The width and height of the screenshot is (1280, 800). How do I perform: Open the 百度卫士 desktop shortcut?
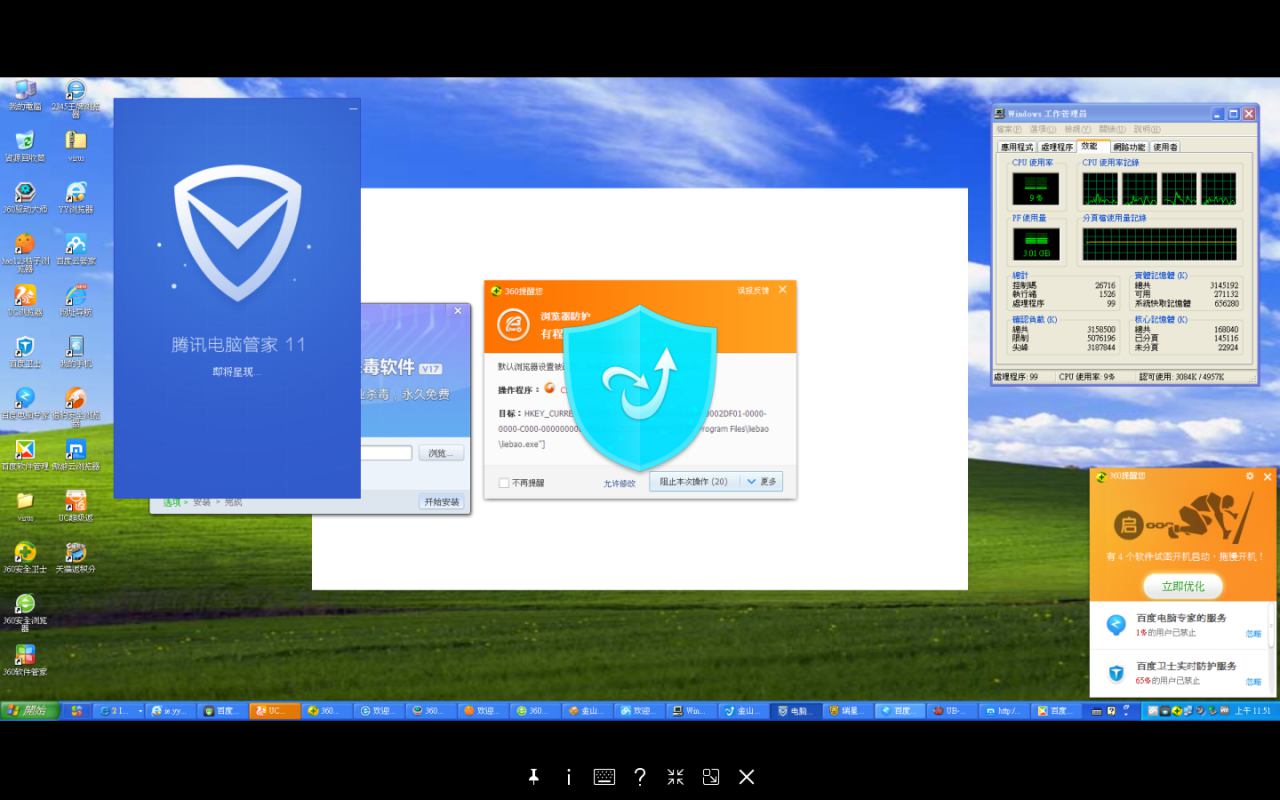(x=25, y=353)
